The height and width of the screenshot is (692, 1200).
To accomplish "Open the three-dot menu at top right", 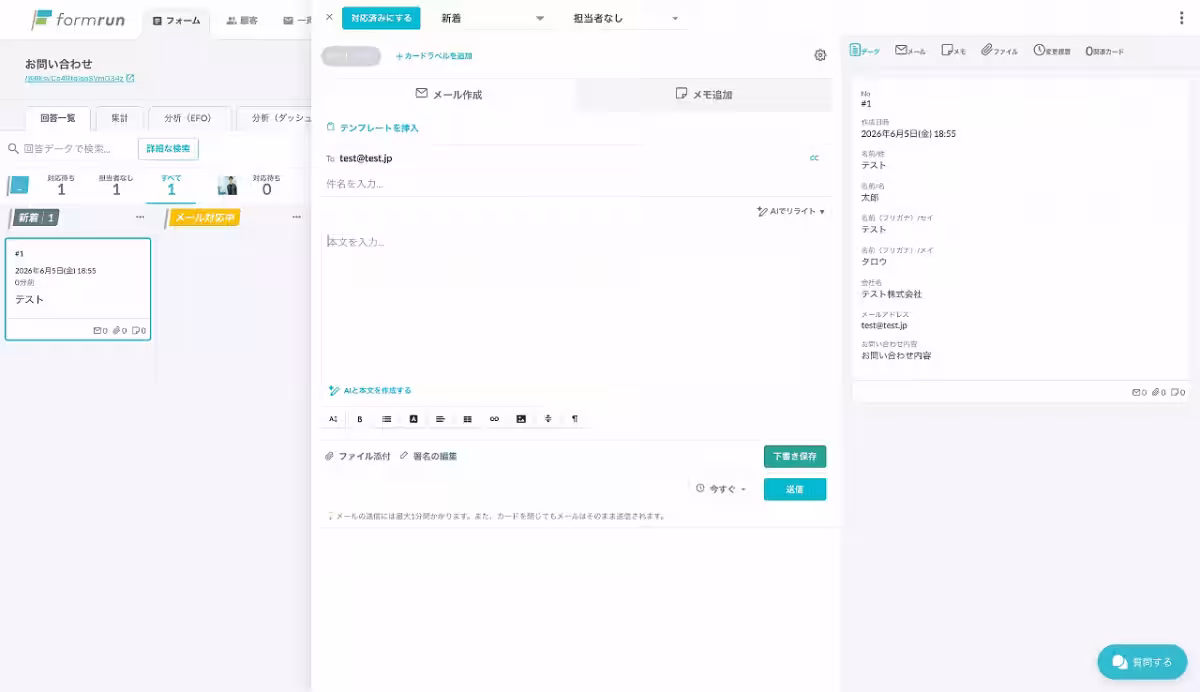I will coord(1182,18).
